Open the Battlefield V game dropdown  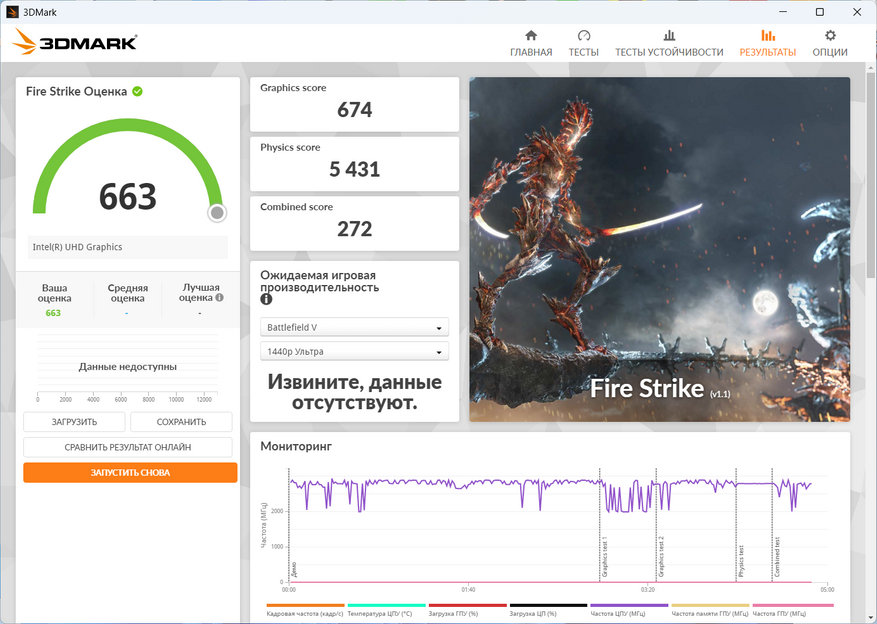coord(354,328)
